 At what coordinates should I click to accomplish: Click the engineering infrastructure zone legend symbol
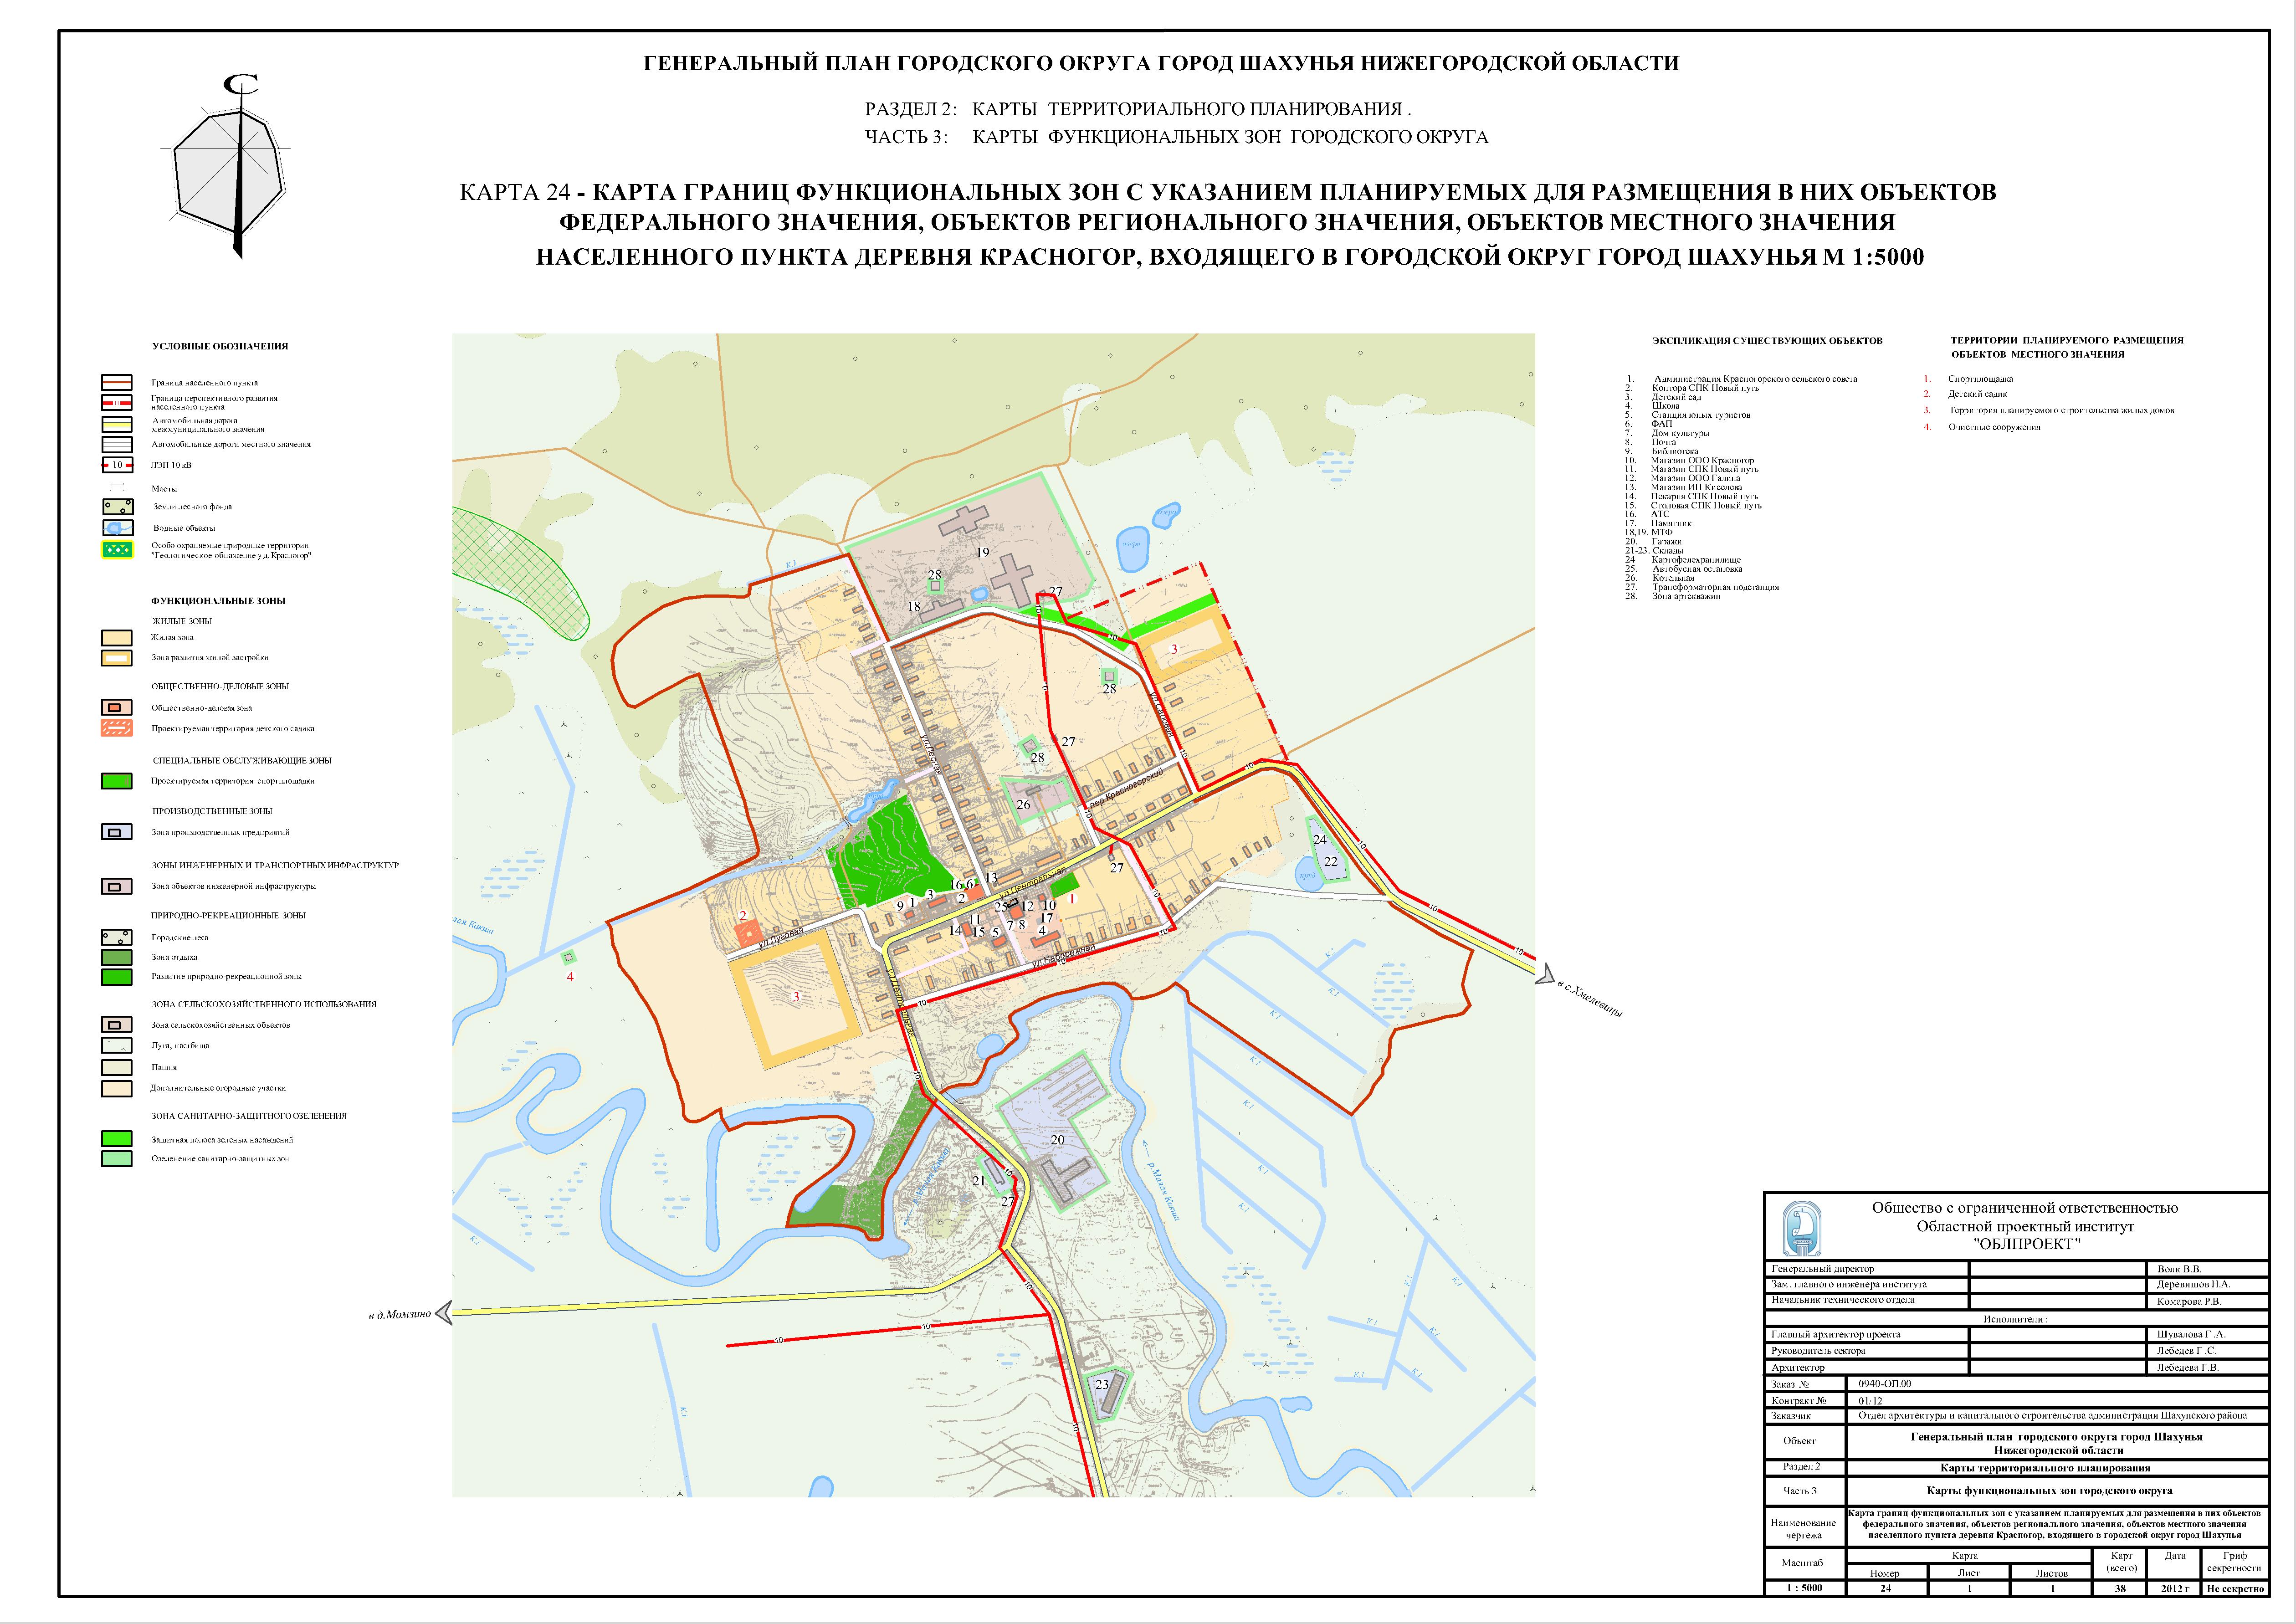coord(117,886)
